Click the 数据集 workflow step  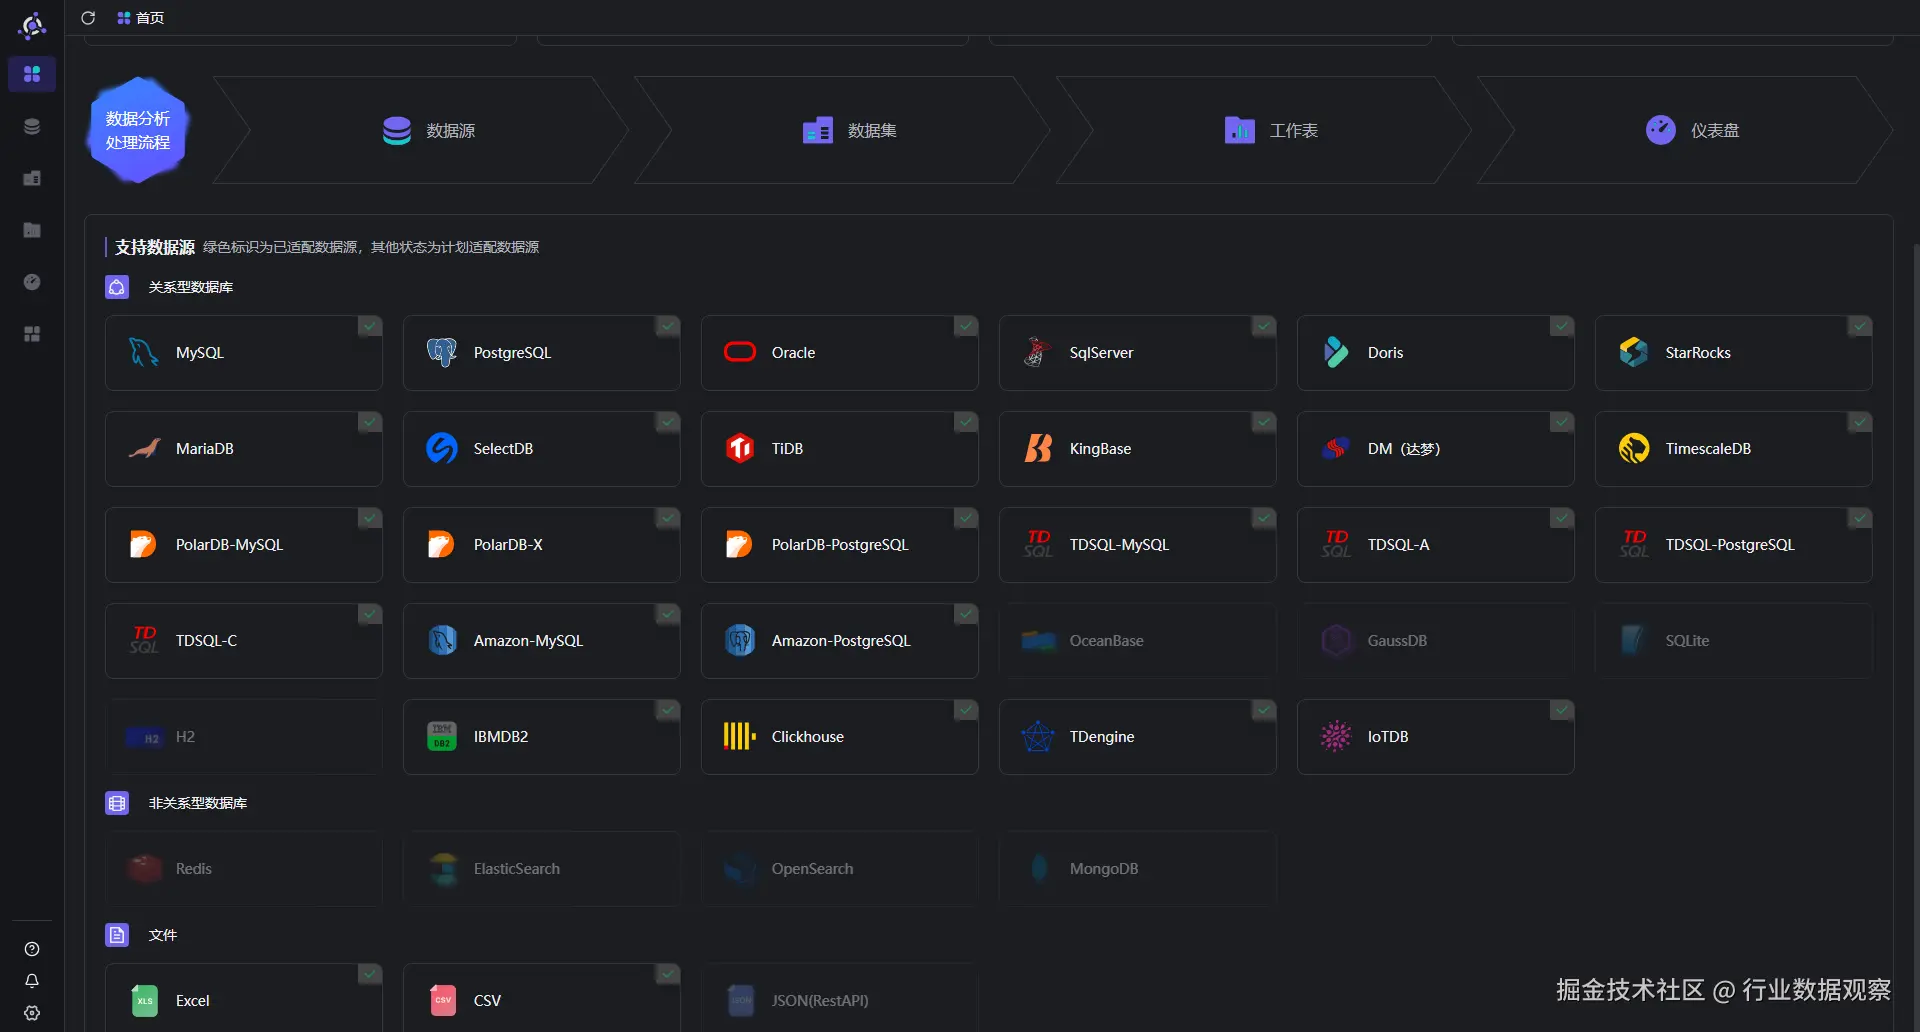[x=842, y=130]
